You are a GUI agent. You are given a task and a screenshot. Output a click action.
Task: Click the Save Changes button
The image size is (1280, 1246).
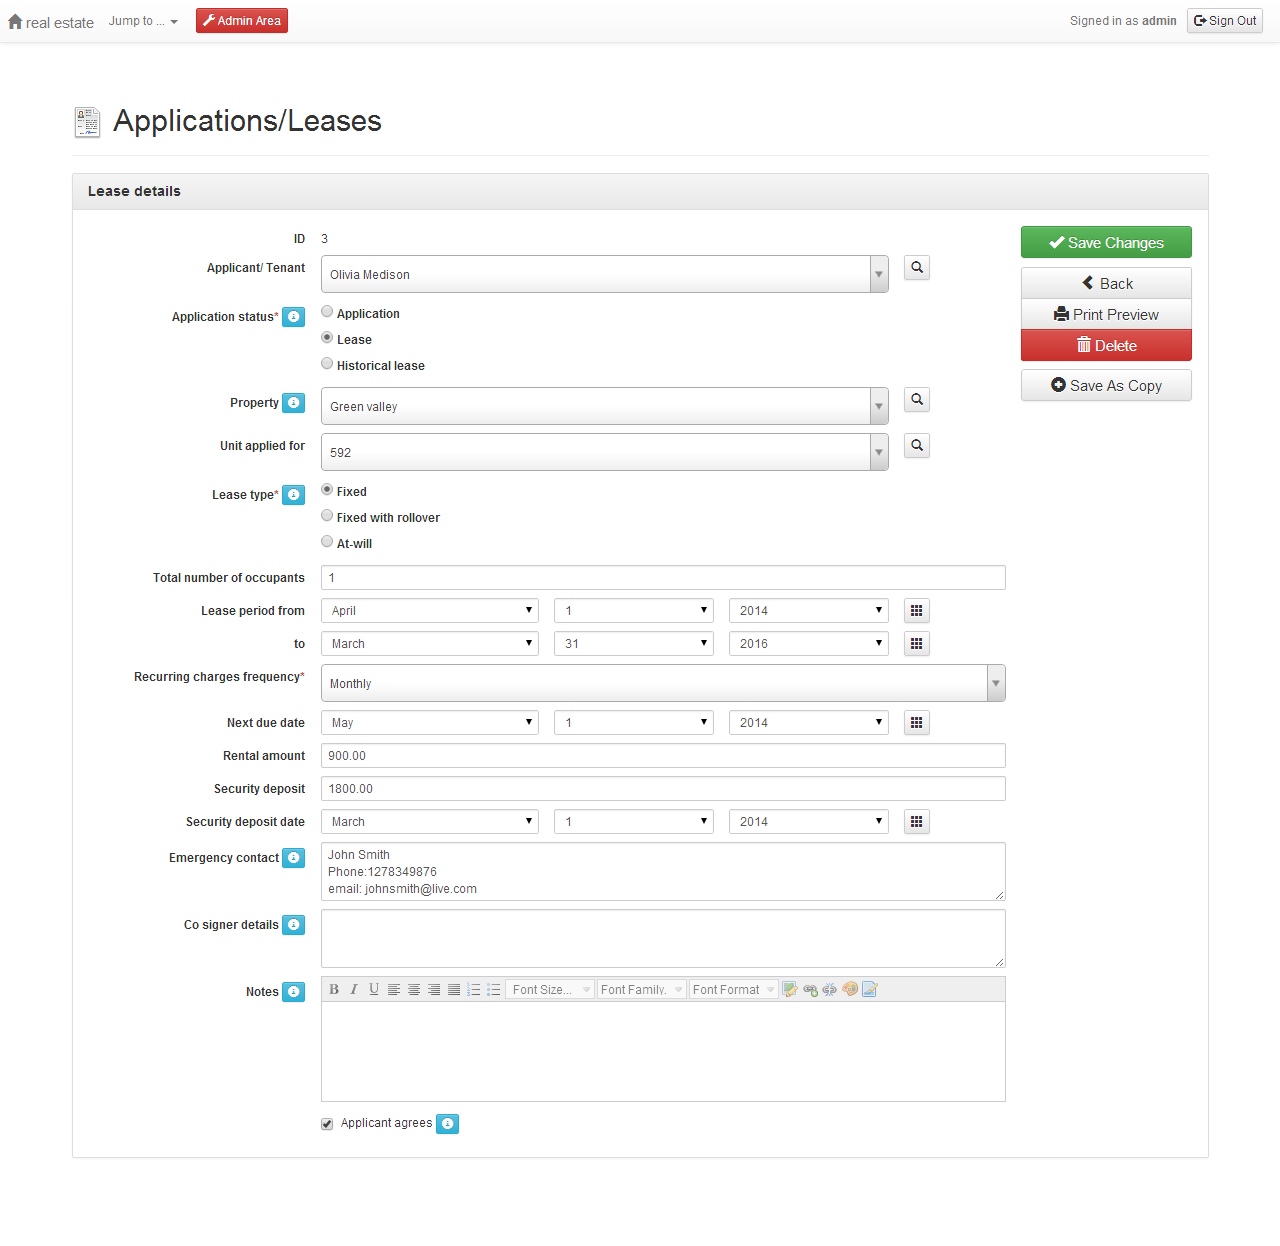point(1106,243)
